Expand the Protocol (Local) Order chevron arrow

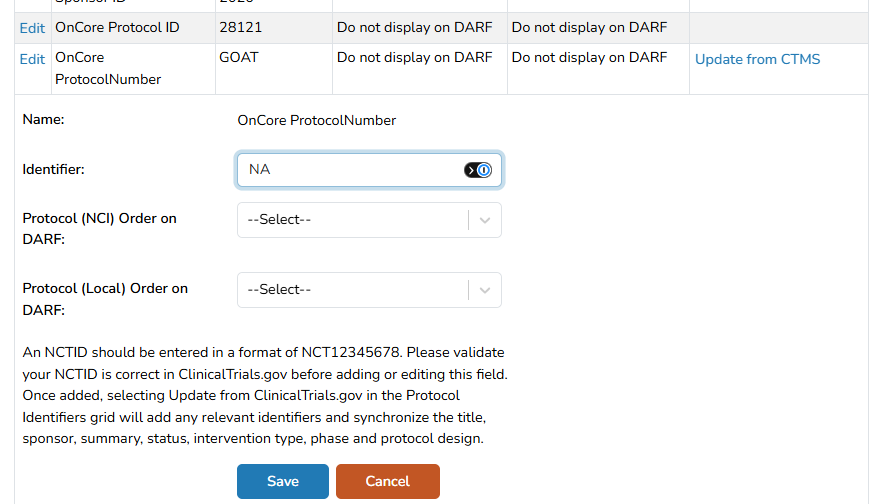tap(485, 290)
